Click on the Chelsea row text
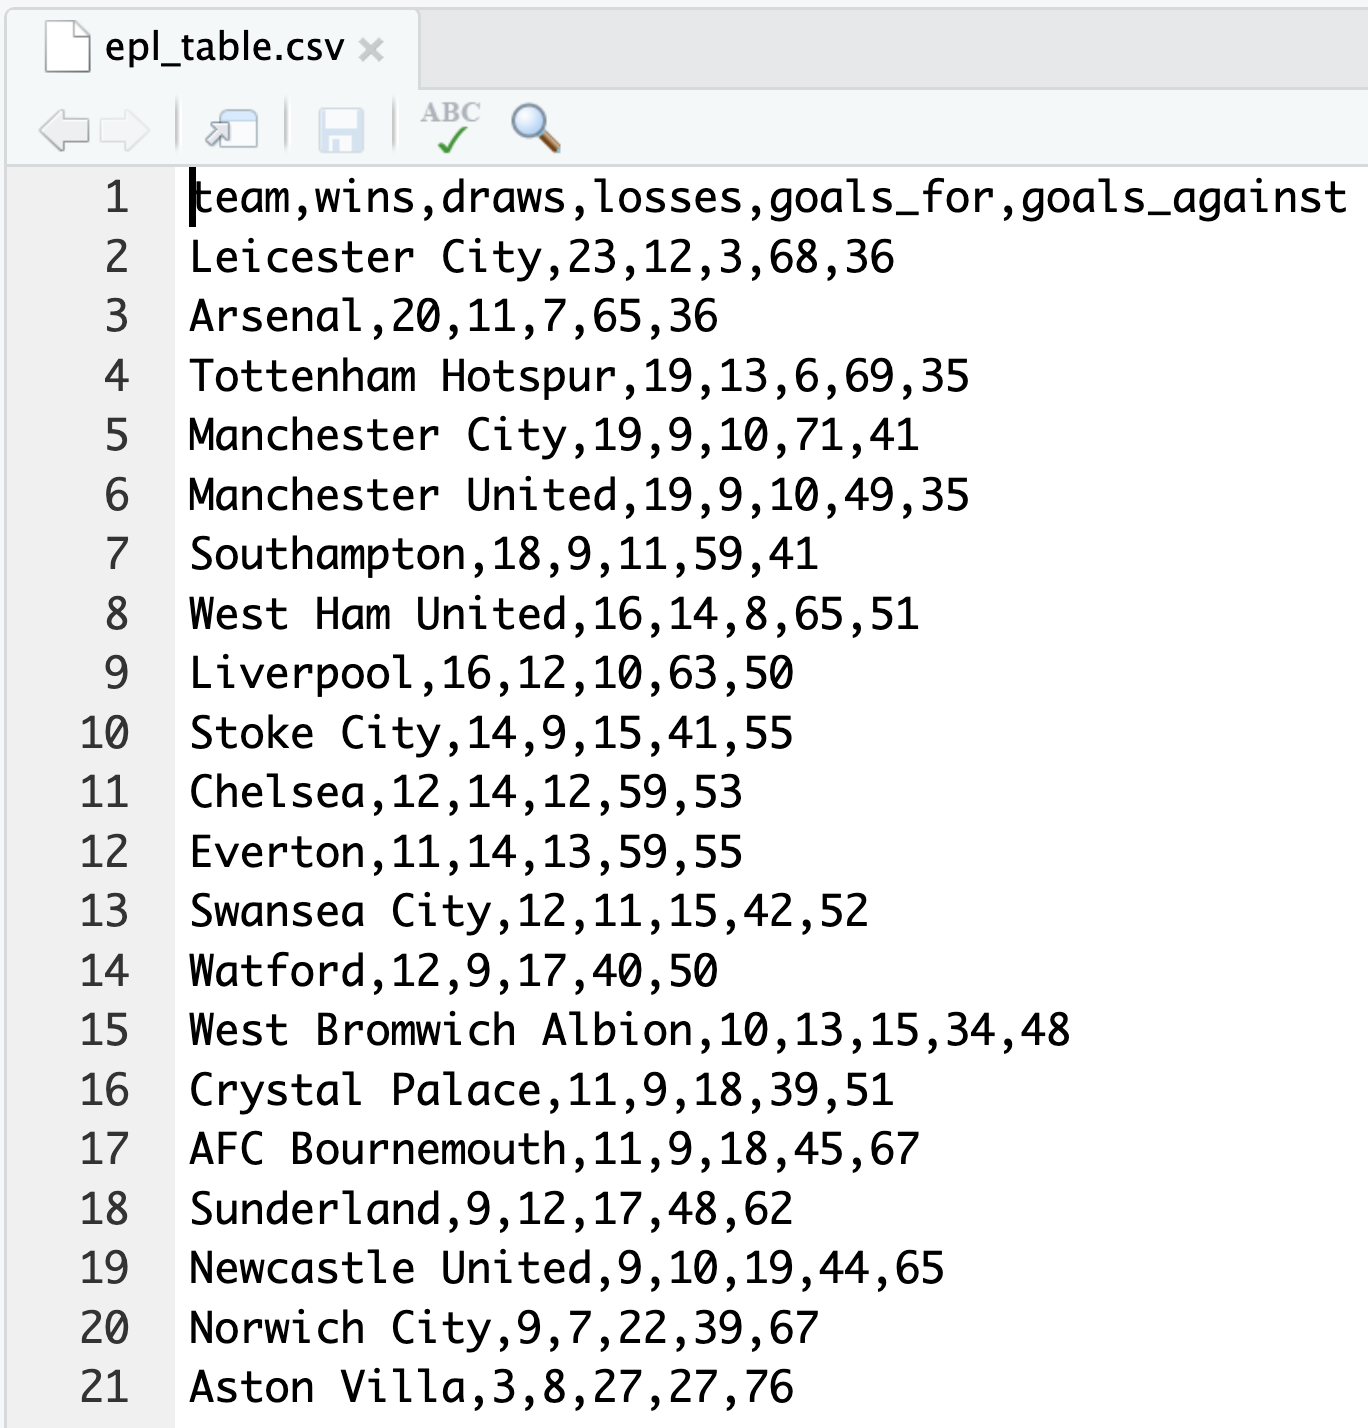The image size is (1368, 1428). (x=466, y=792)
